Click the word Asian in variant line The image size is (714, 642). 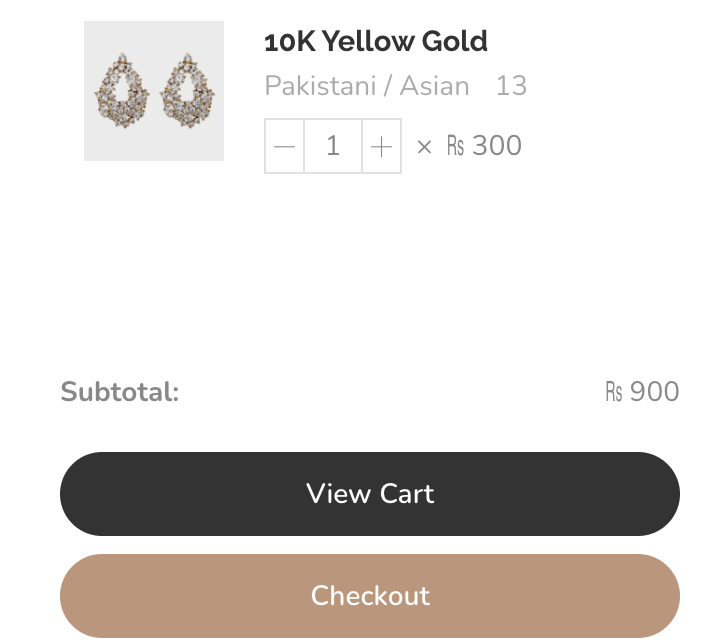[x=434, y=86]
